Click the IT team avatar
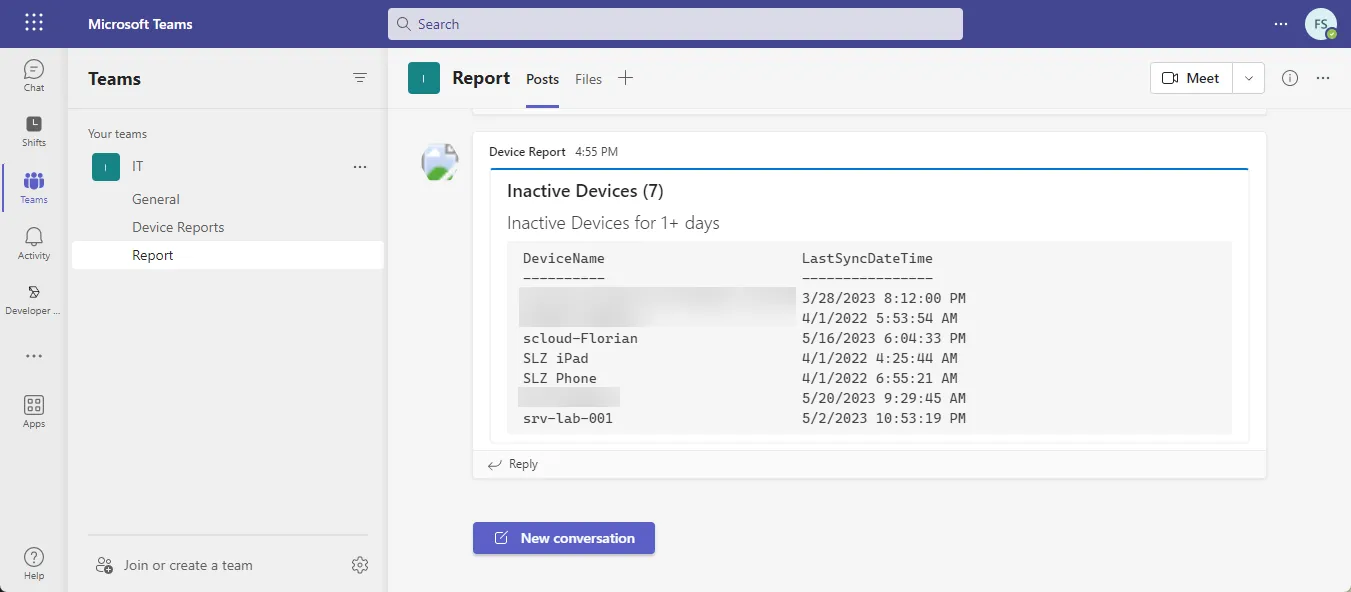Image resolution: width=1351 pixels, height=592 pixels. (x=106, y=167)
